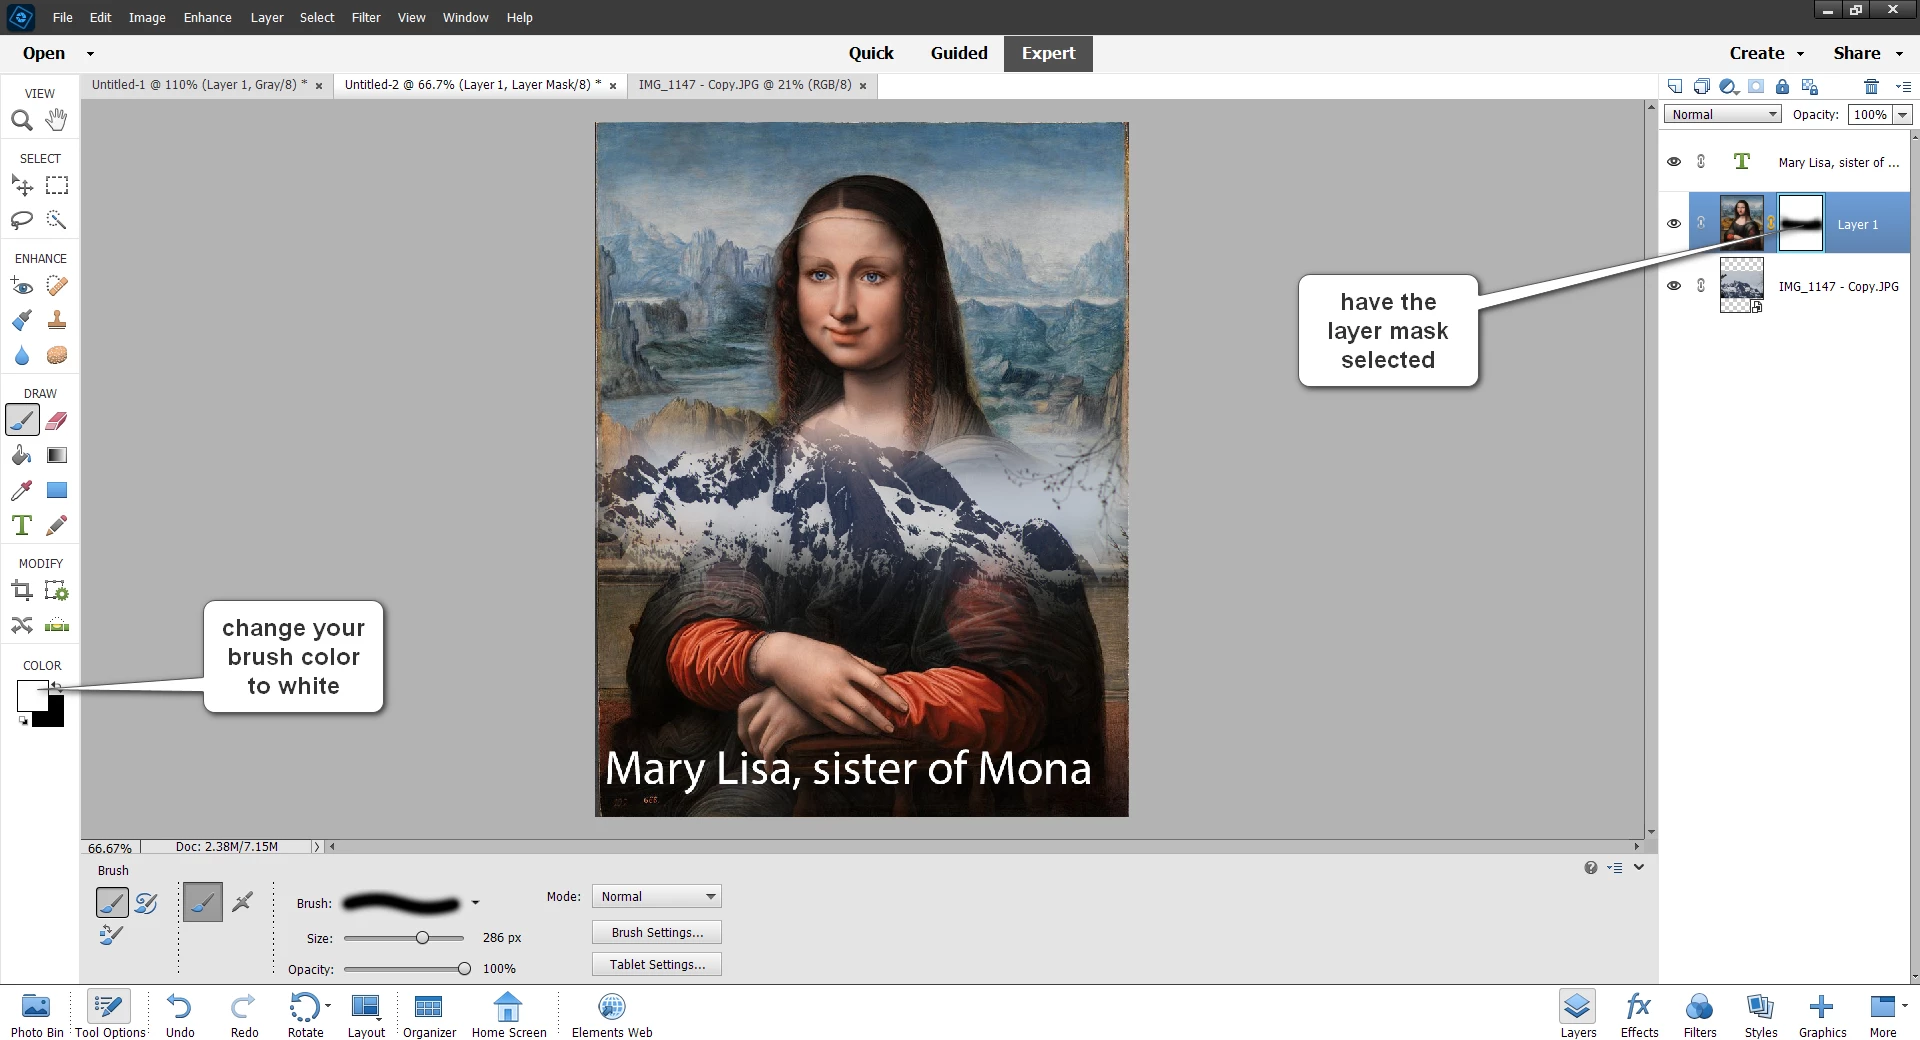Click the Brush Settings button
Screen dimensions: 1920x1040
(657, 932)
